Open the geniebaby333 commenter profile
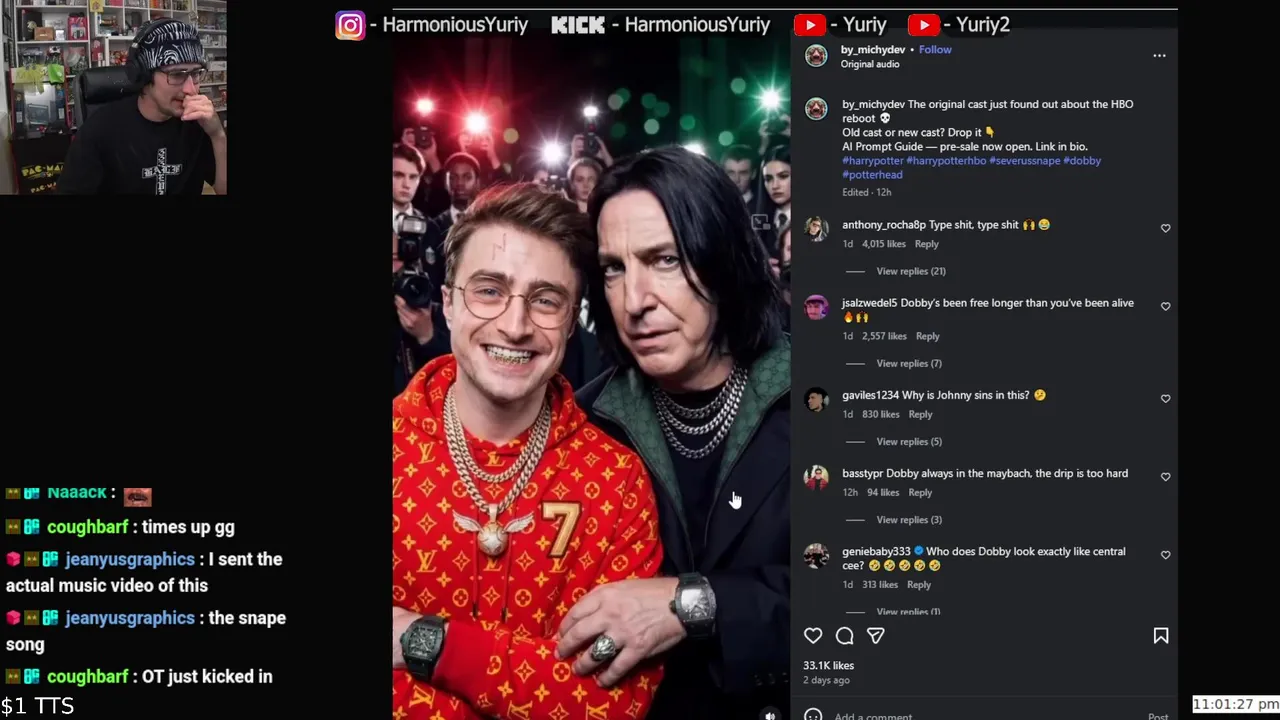Viewport: 1280px width, 720px height. click(x=817, y=556)
